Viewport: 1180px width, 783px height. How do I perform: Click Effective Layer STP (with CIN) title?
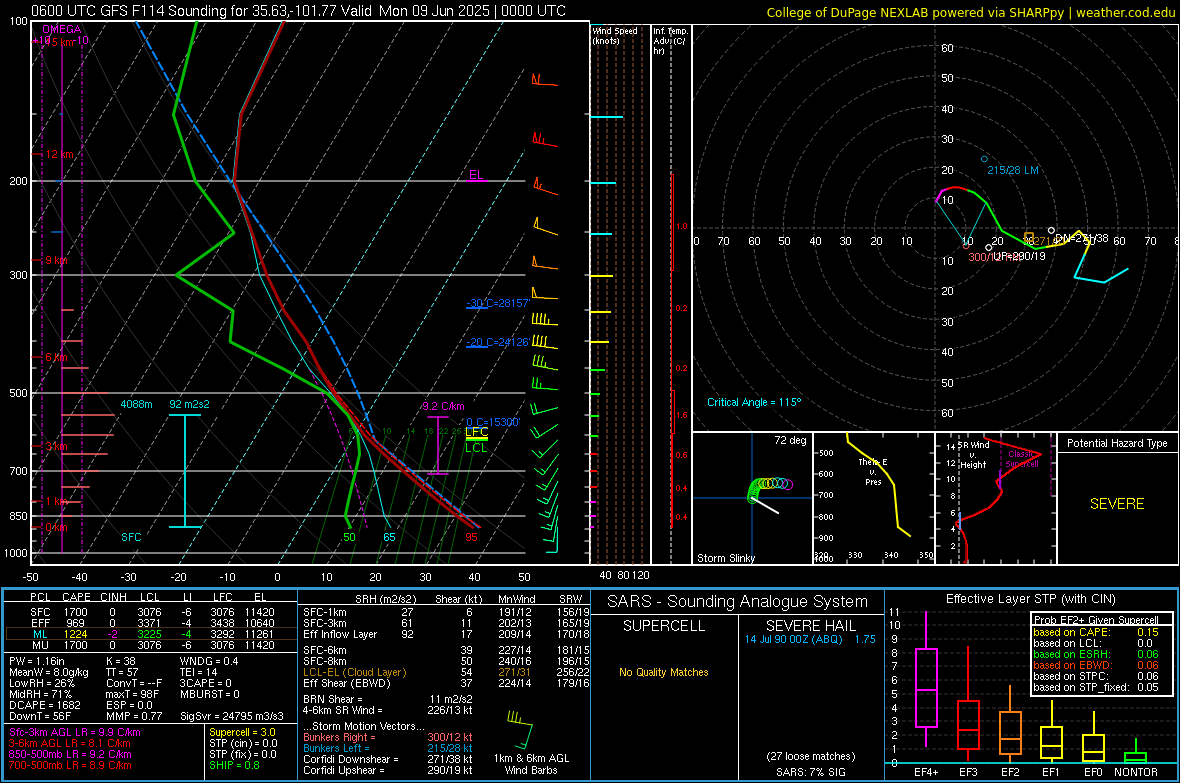[1030, 599]
